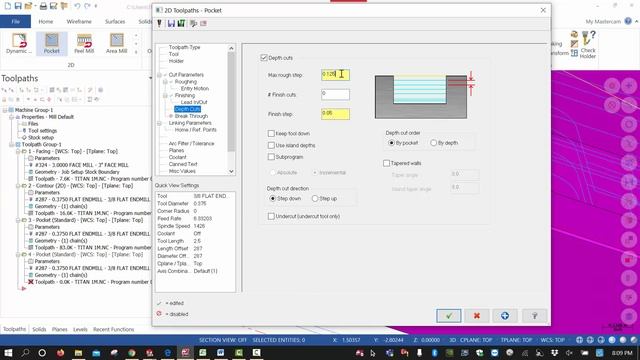Enable Use island depths checkbox
640x360 pixels.
point(271,145)
